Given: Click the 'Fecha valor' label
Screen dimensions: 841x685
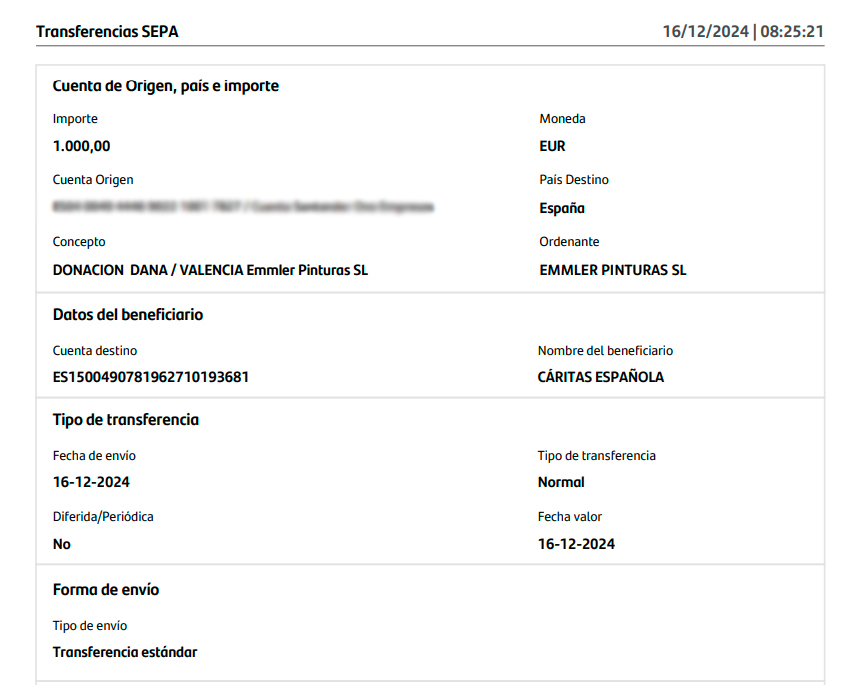Looking at the screenshot, I should [570, 517].
